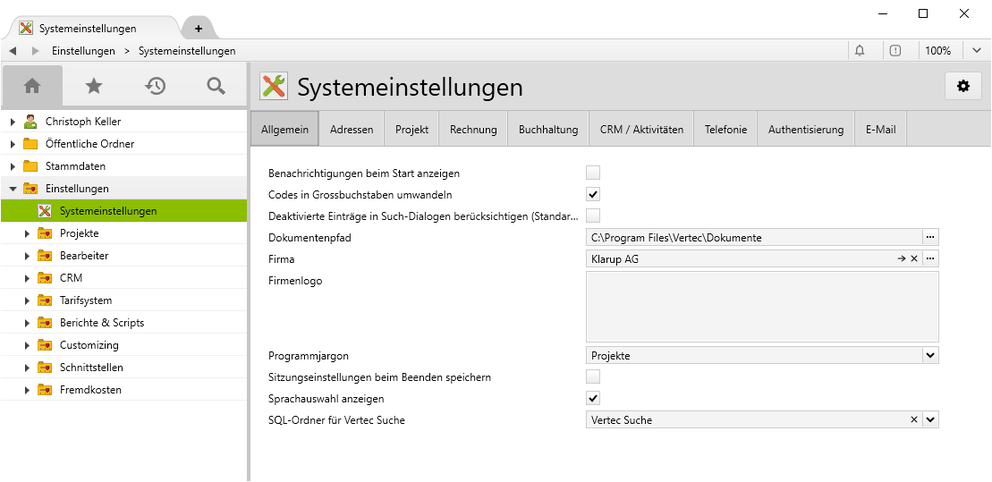Switch to the Projekt tab
992x482 pixels.
(412, 129)
